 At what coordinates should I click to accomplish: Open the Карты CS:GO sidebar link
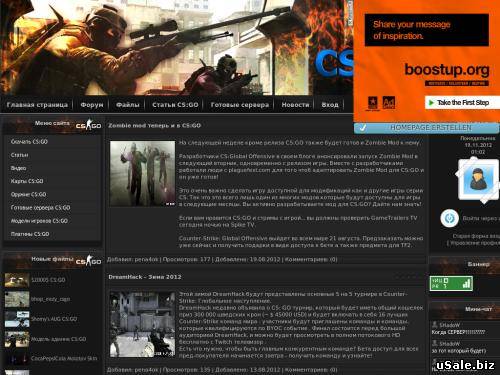[x=27, y=181]
